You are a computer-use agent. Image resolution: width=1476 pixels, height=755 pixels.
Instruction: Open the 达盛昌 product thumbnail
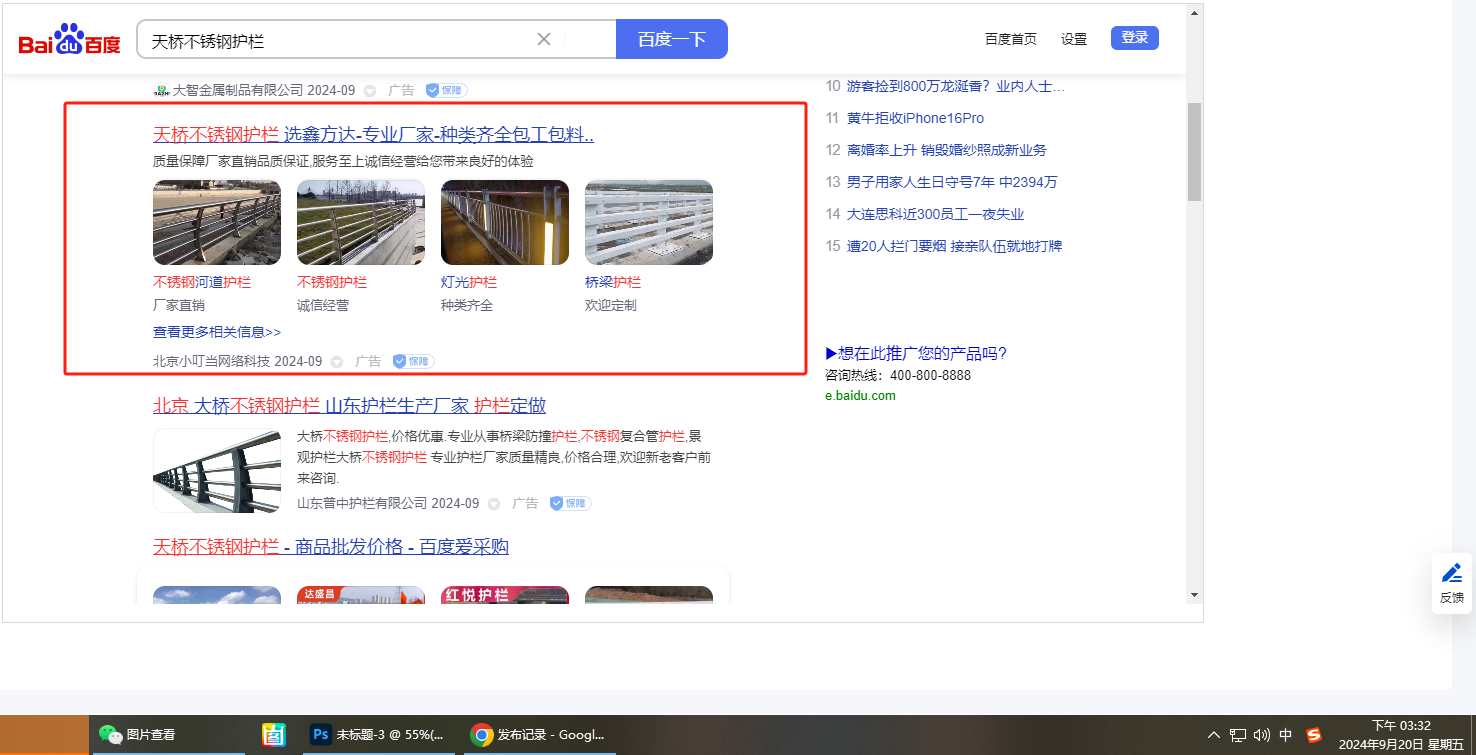click(x=361, y=595)
